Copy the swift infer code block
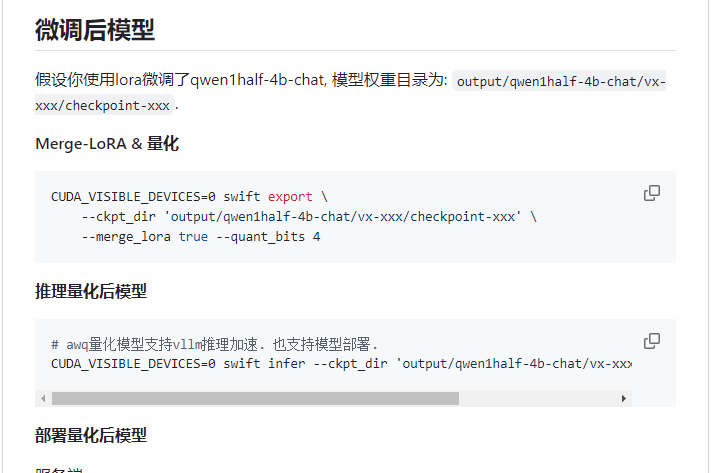The width and height of the screenshot is (712, 473). point(652,341)
